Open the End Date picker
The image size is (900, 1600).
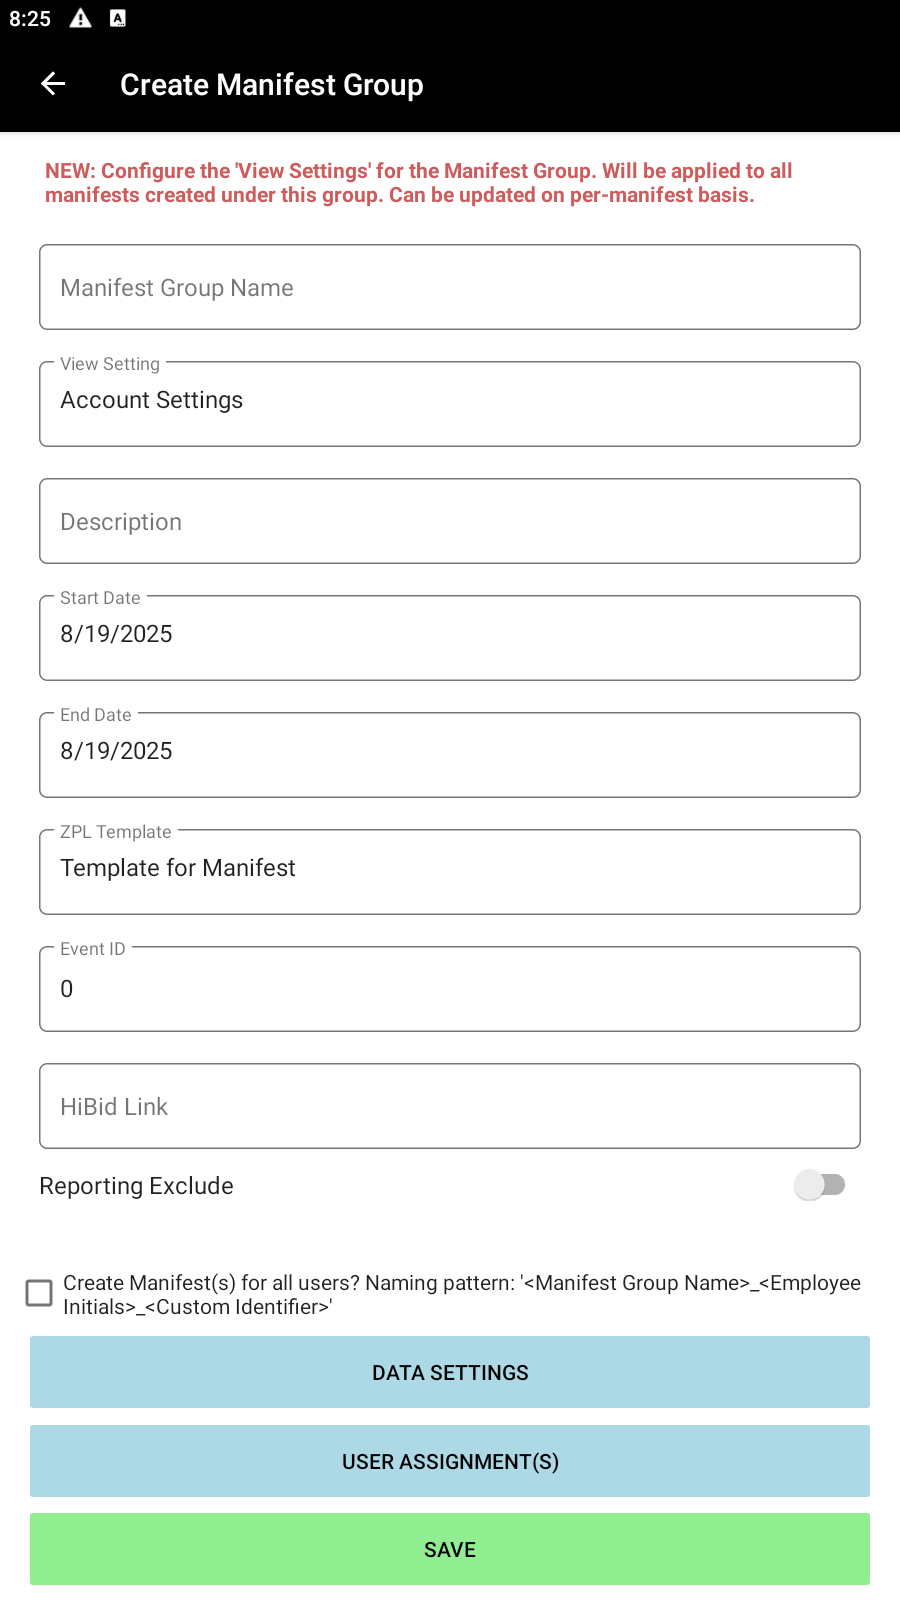450,755
